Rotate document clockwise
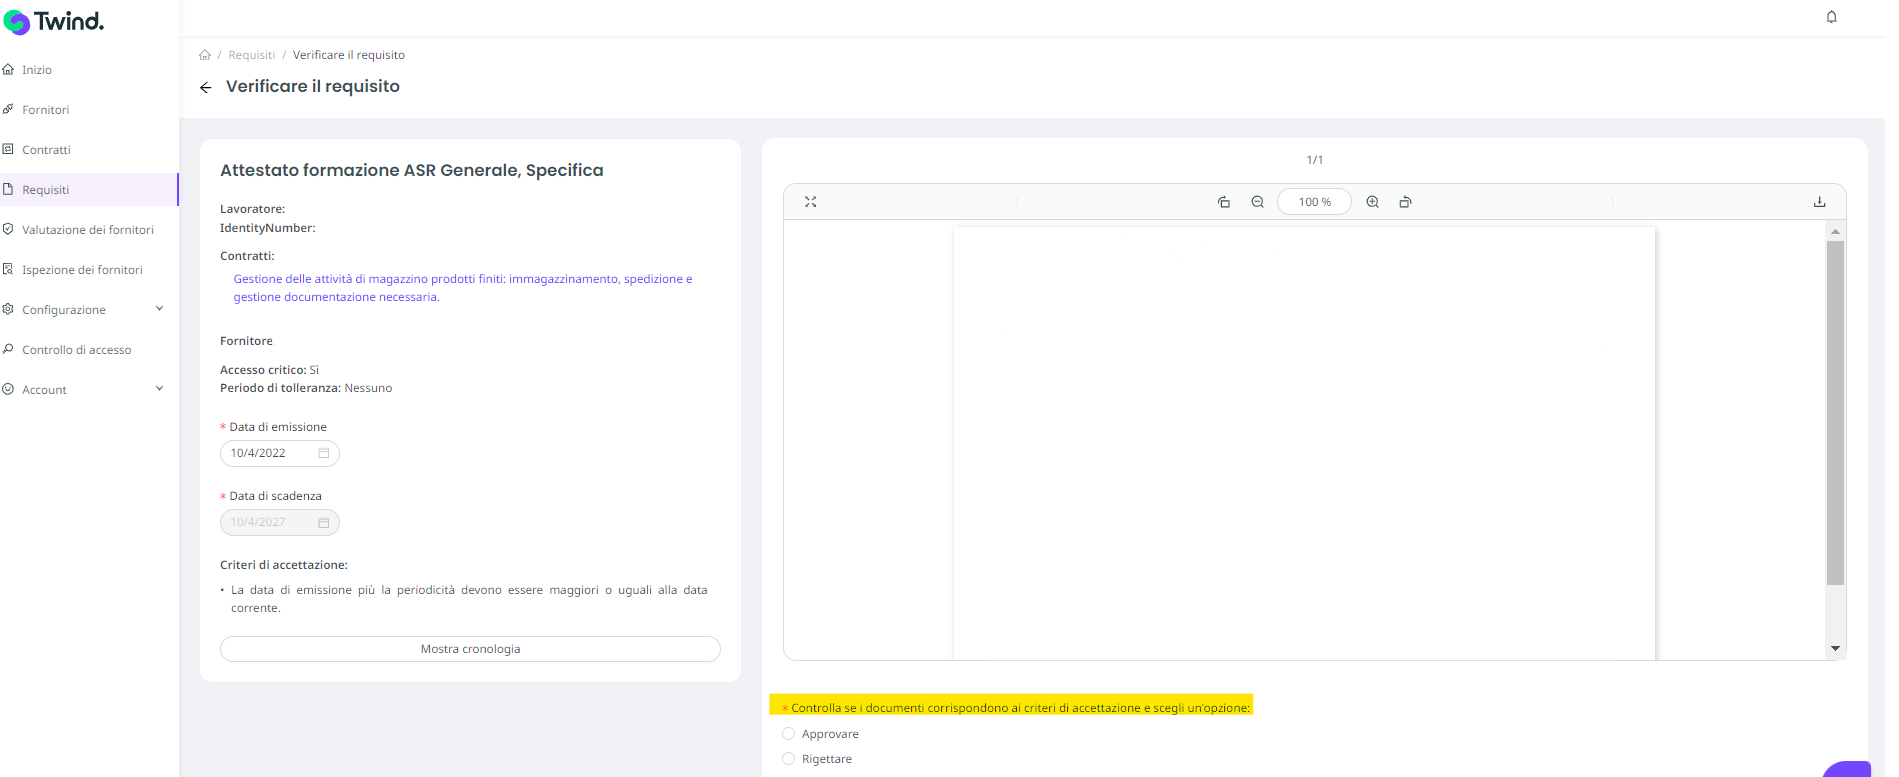Viewport: 1899px width, 777px height. tap(1405, 202)
